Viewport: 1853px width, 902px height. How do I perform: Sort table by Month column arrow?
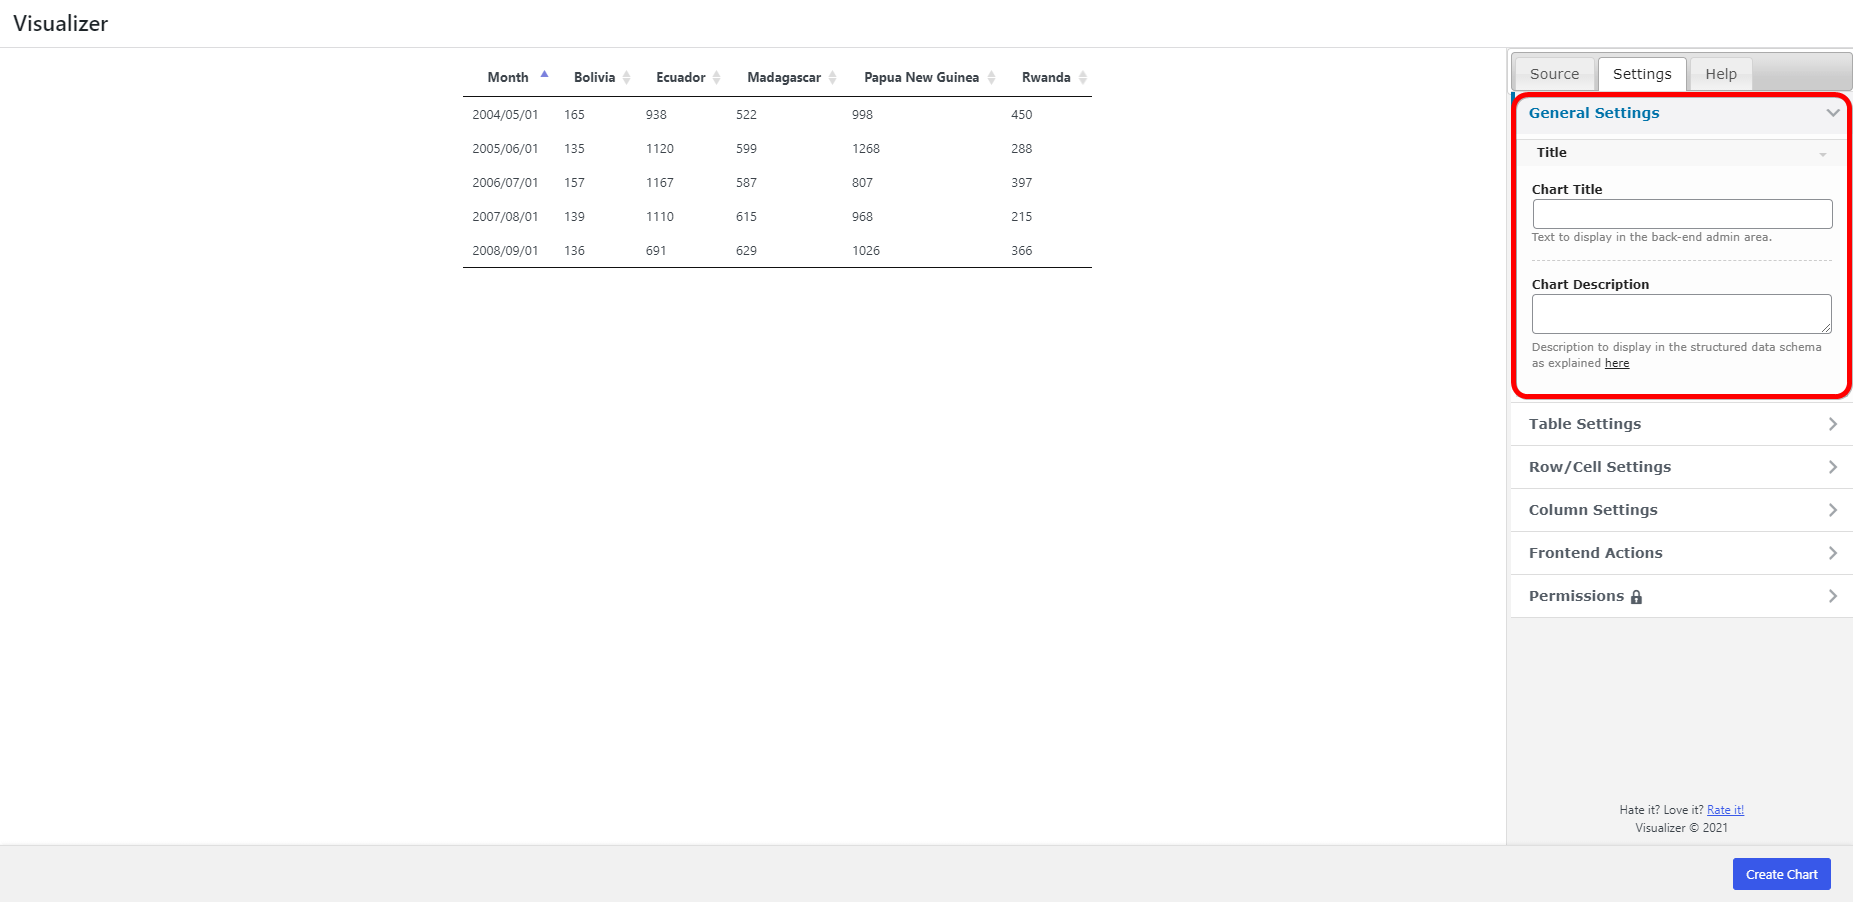click(x=544, y=76)
